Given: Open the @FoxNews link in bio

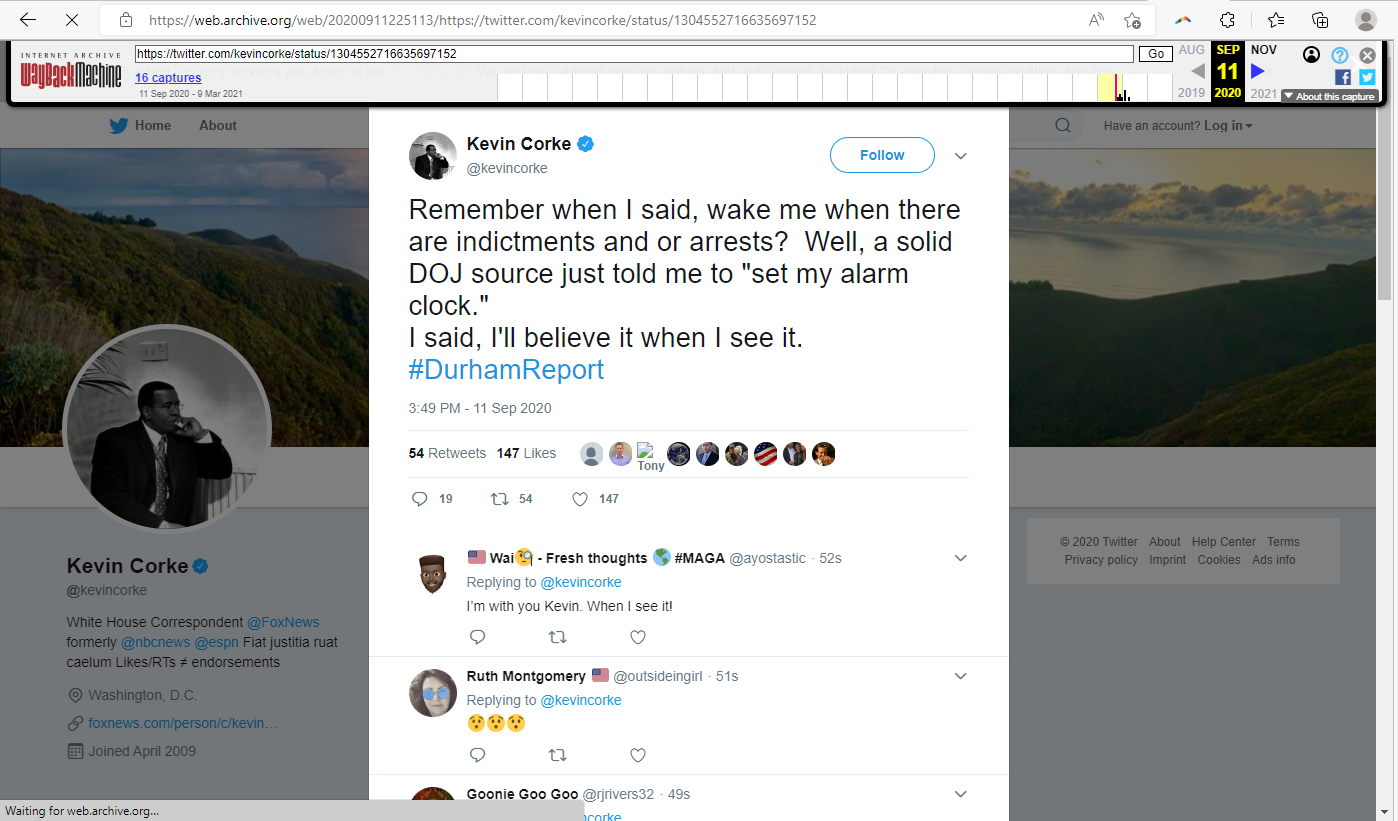Looking at the screenshot, I should coord(283,622).
